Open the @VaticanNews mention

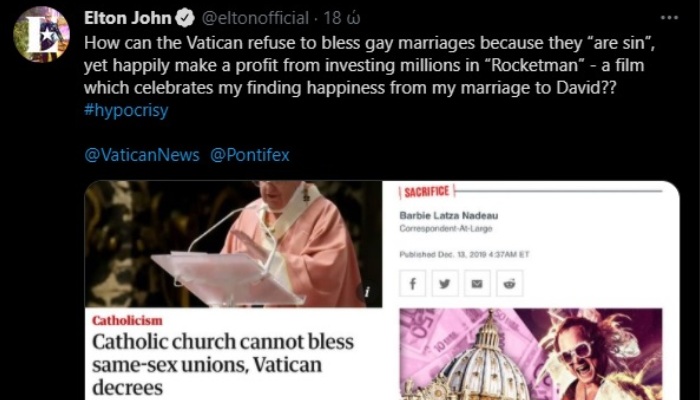142,155
